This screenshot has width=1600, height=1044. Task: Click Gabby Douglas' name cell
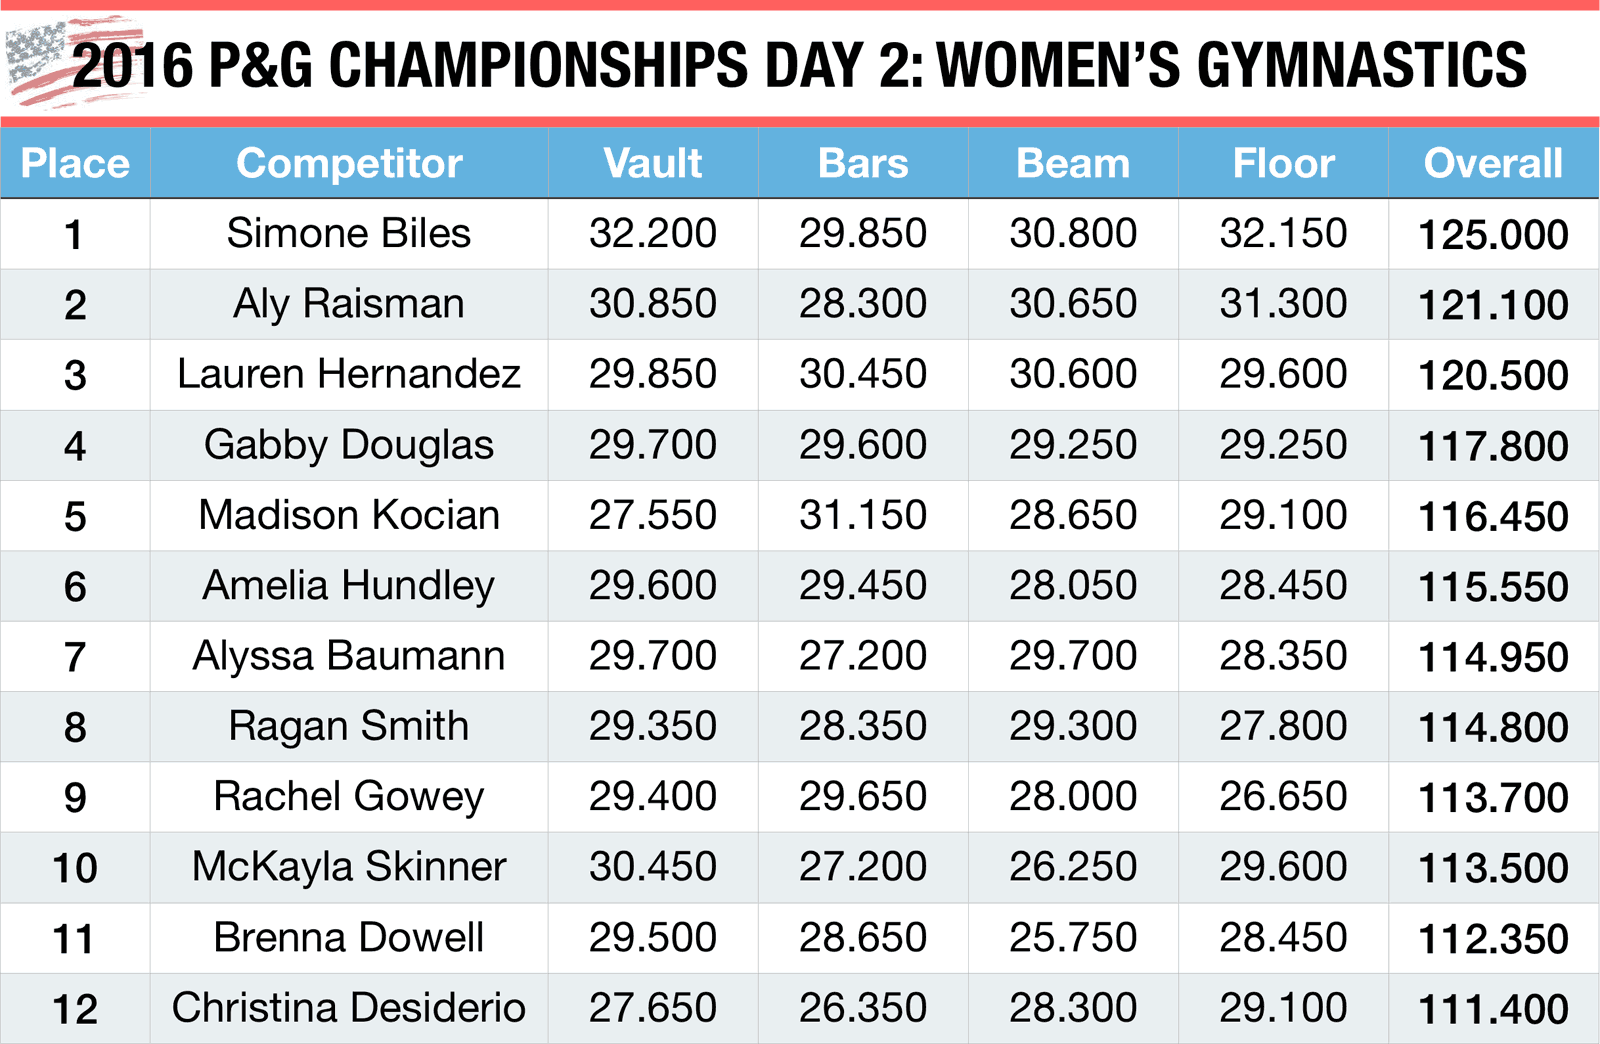pyautogui.click(x=349, y=445)
